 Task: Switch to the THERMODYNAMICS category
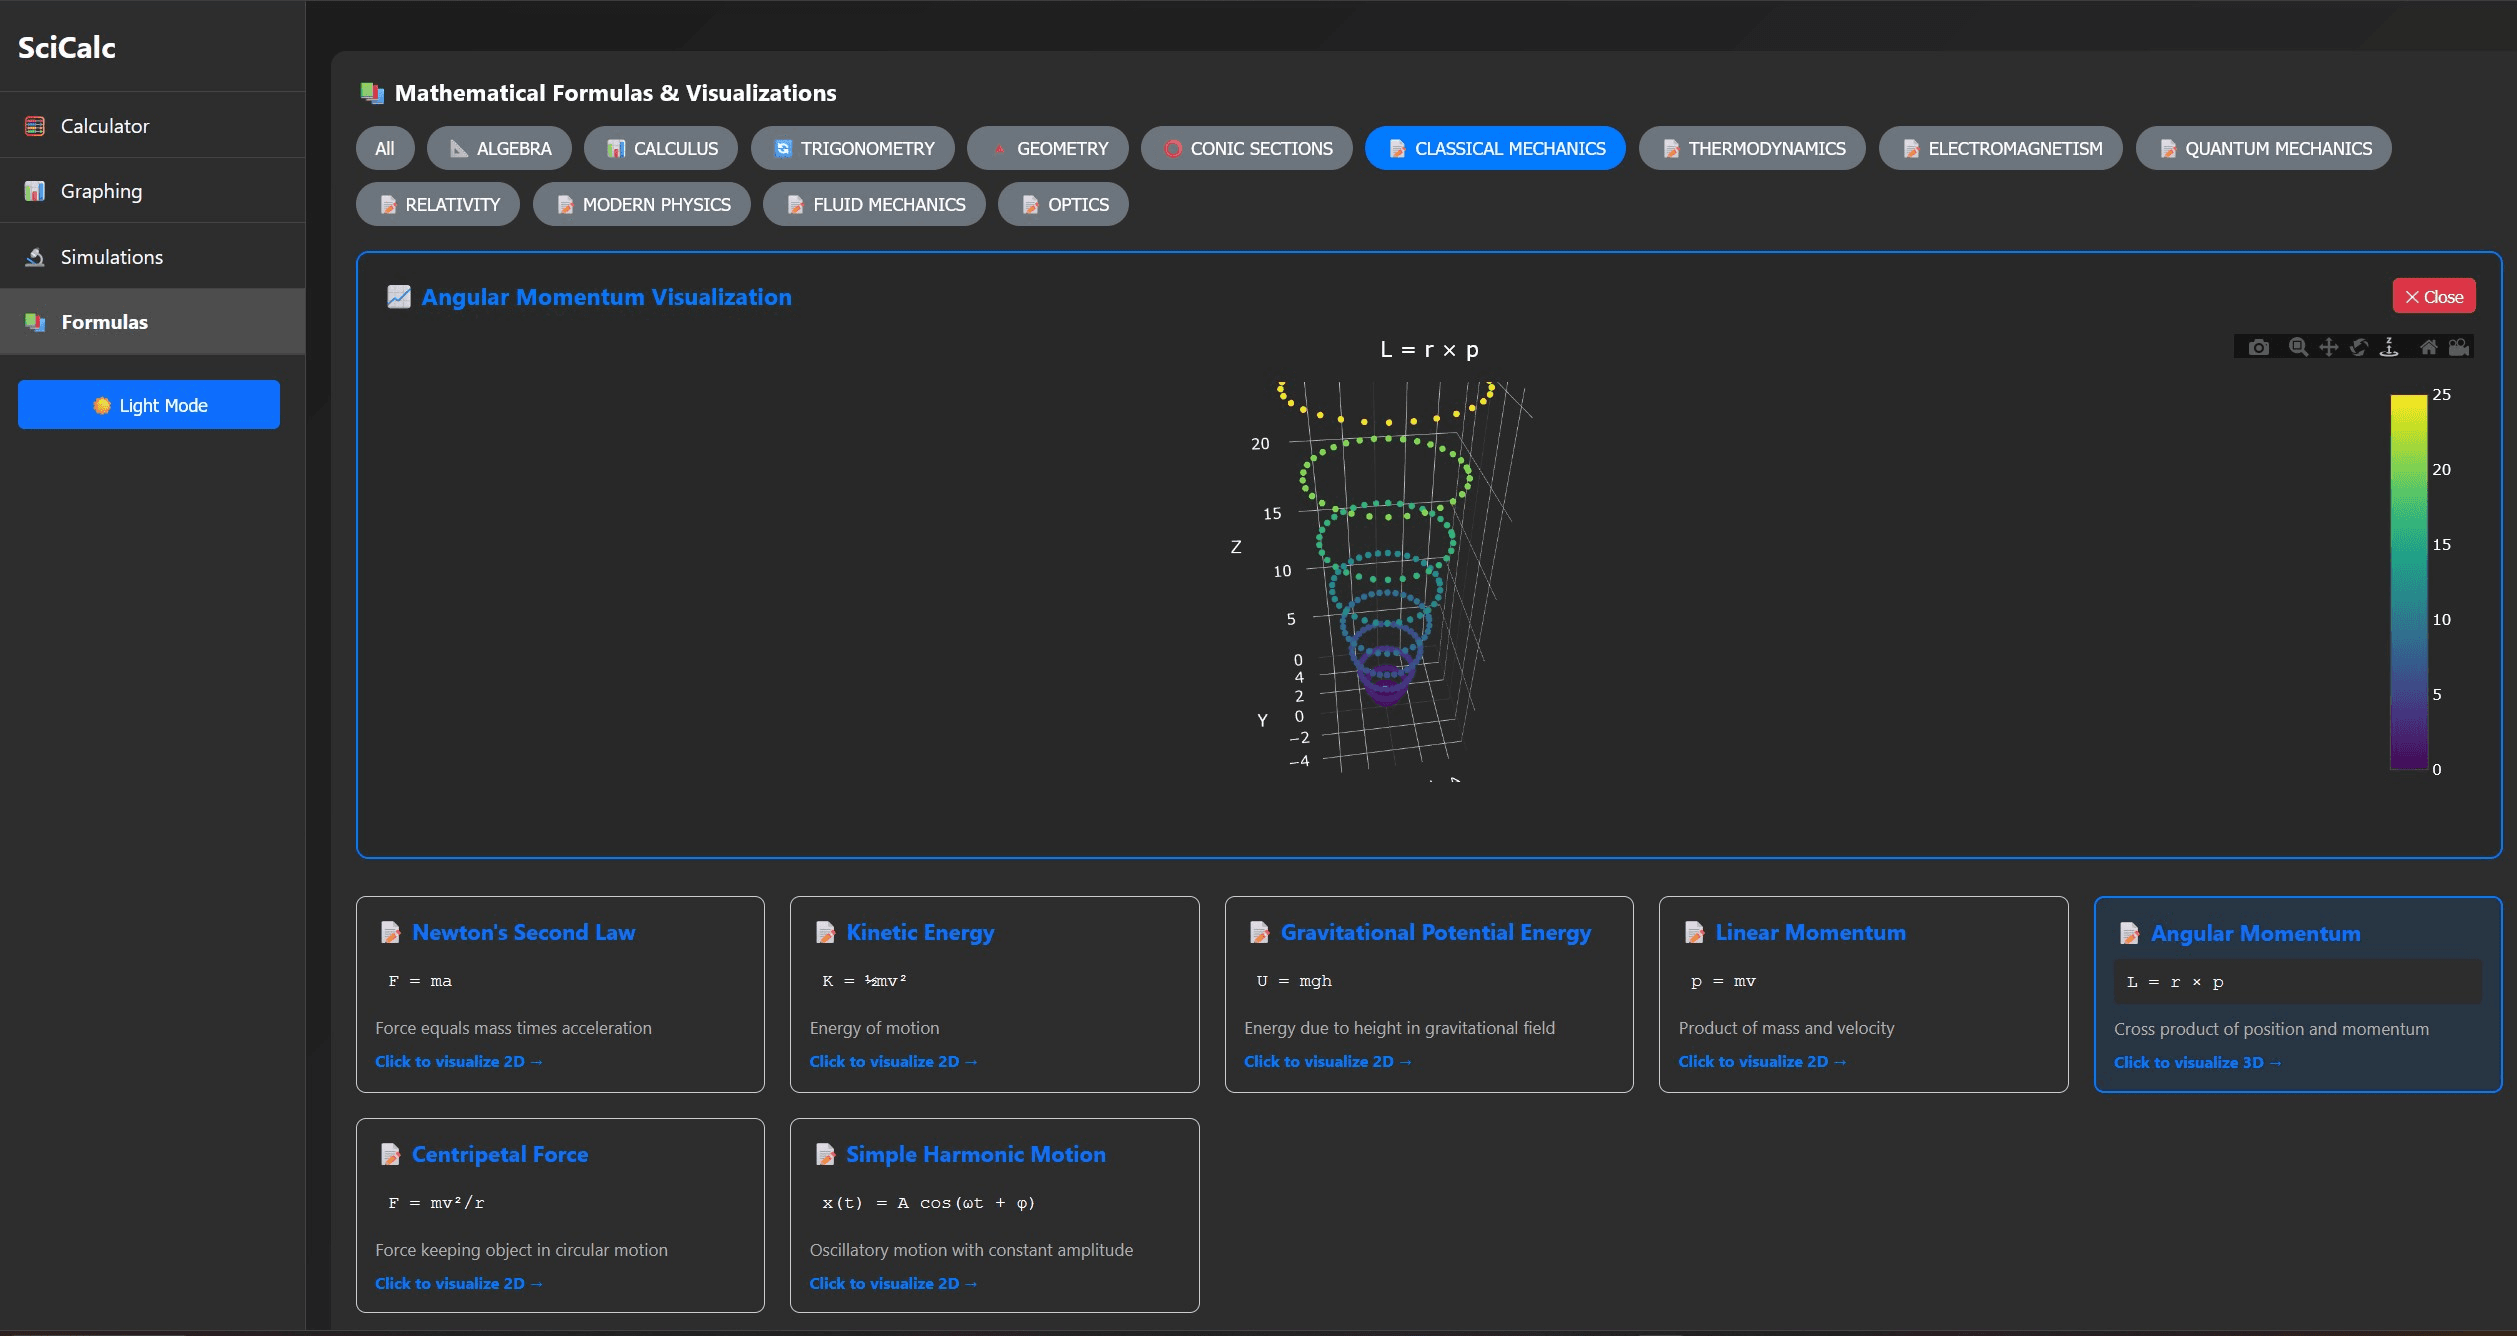point(1751,148)
